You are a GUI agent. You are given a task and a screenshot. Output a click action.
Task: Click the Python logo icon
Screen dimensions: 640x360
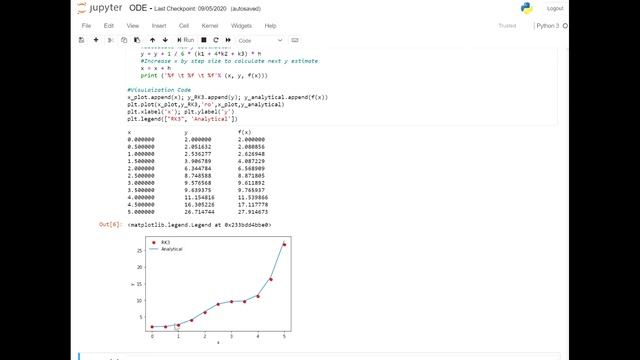(527, 8)
